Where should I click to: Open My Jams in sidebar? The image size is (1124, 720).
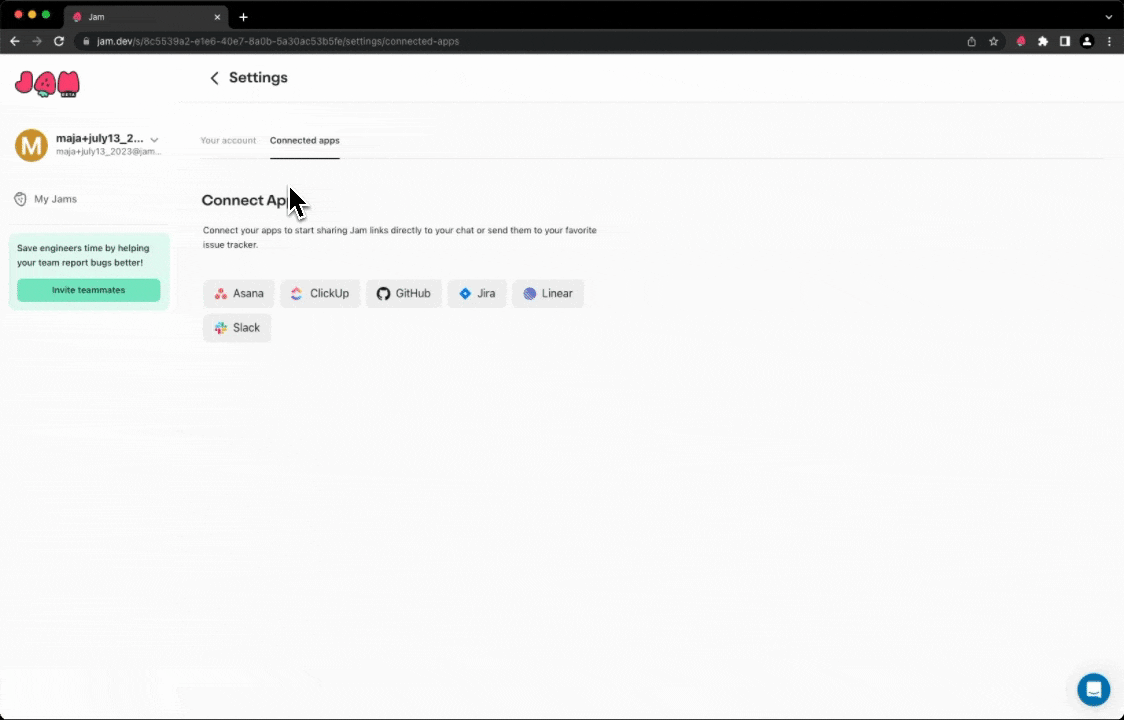(55, 199)
